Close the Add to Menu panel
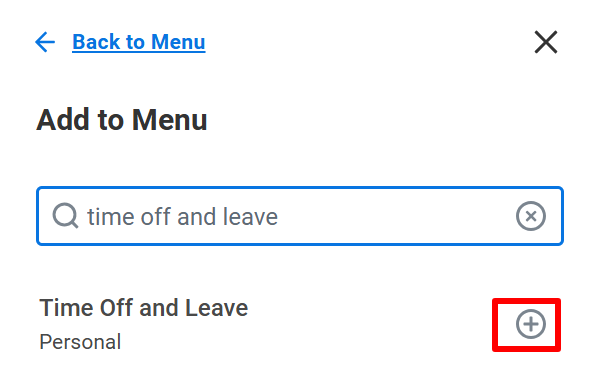The image size is (595, 385). [x=546, y=42]
